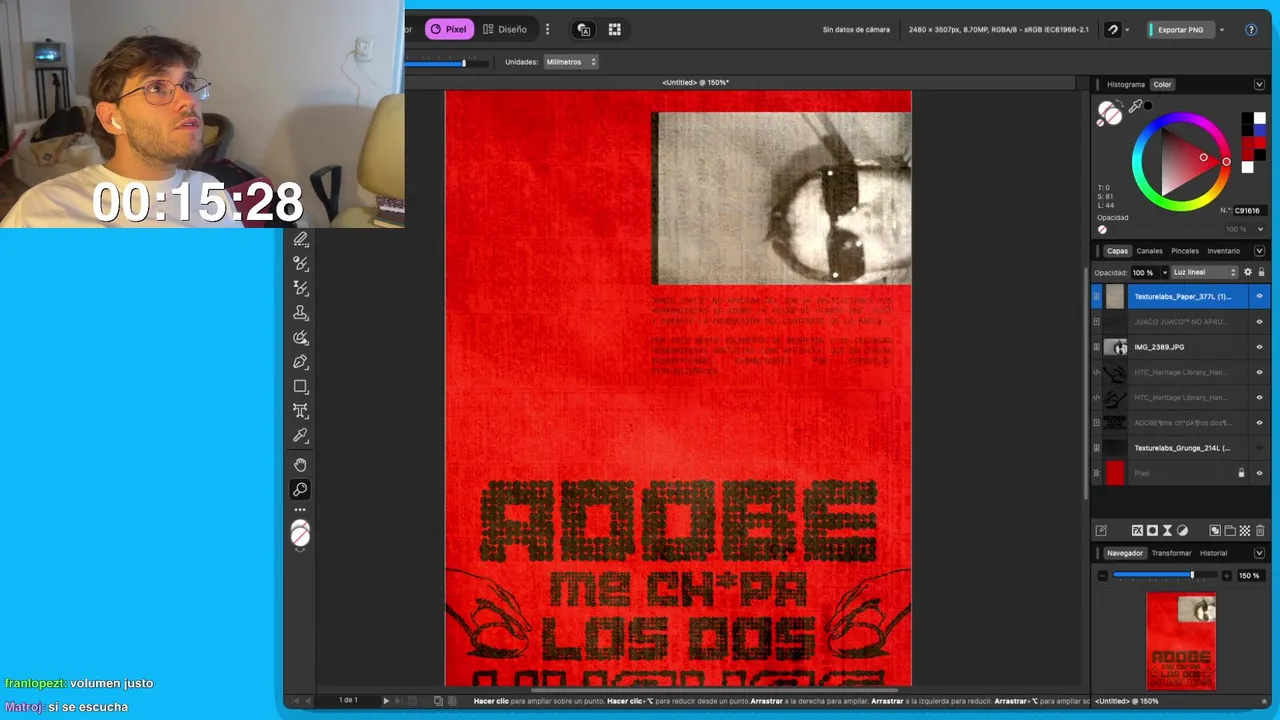Viewport: 1280px width, 720px height.
Task: Click the navigator zoom slider
Action: pyautogui.click(x=1165, y=576)
